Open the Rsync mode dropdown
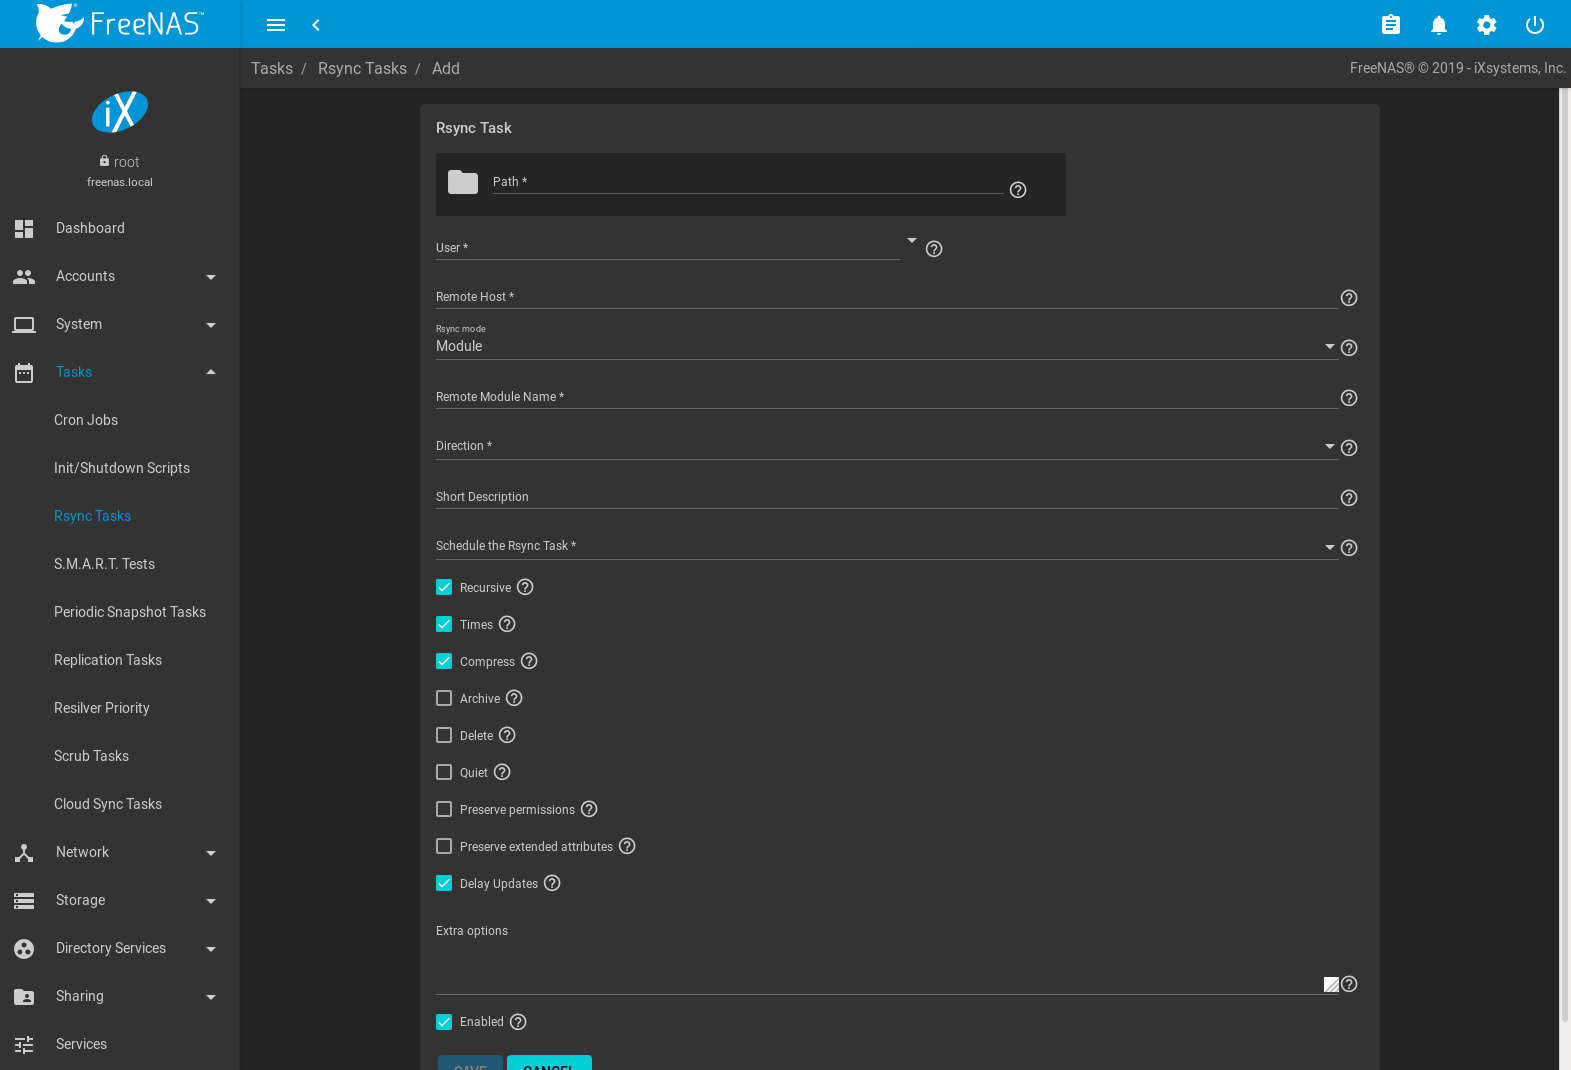Image resolution: width=1571 pixels, height=1070 pixels. pyautogui.click(x=885, y=346)
